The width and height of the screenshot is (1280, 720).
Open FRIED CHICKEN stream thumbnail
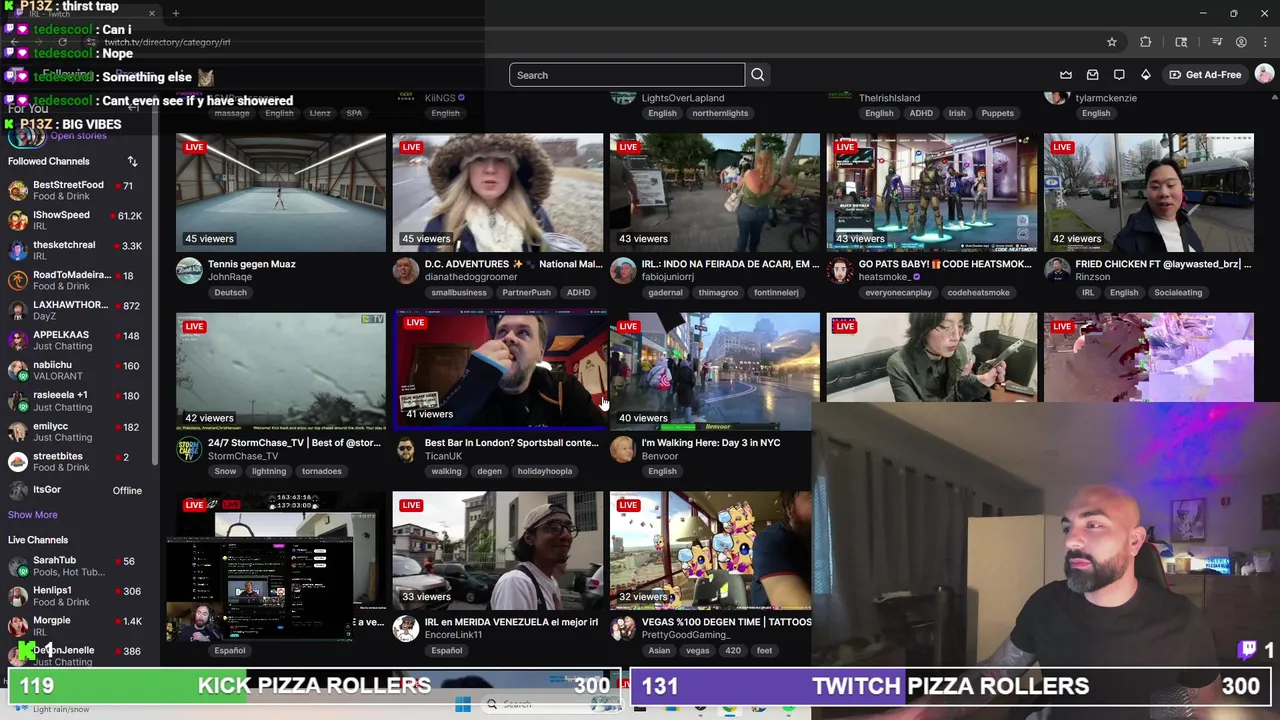coord(1149,193)
